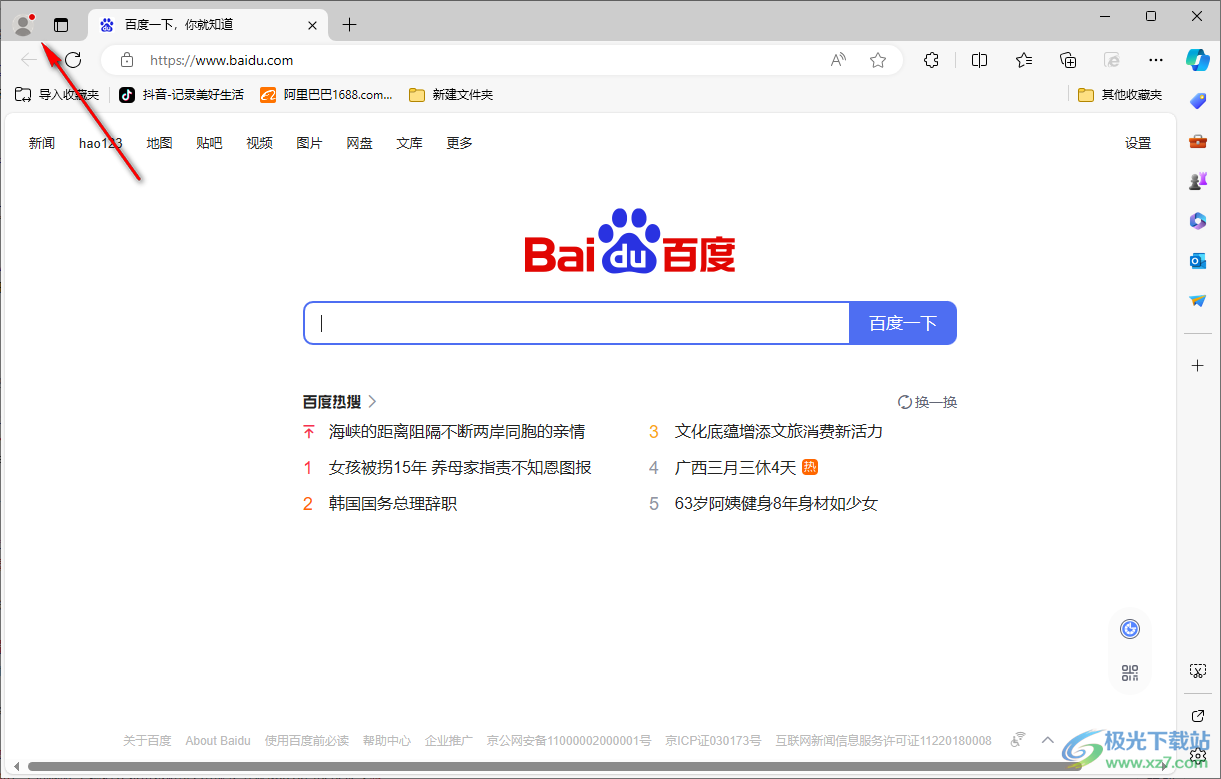Open the external link sidebar icon
The height and width of the screenshot is (779, 1221).
click(1198, 715)
